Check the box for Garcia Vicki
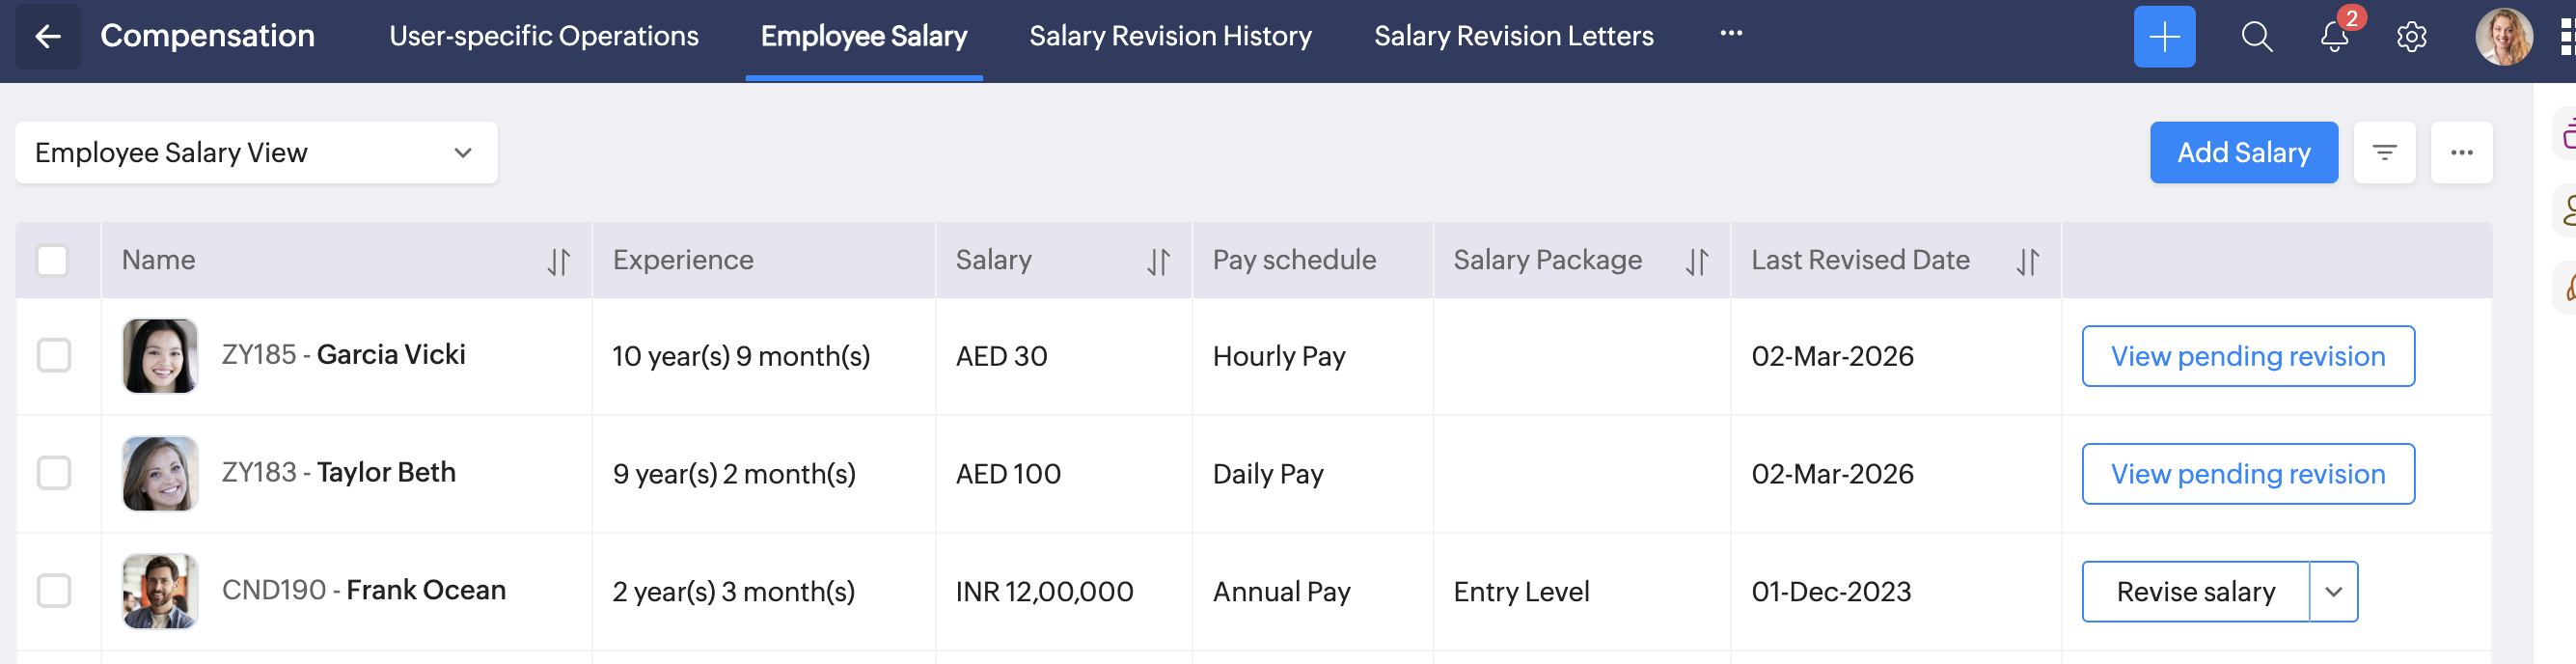Screen dimensions: 2576x664 [54, 356]
